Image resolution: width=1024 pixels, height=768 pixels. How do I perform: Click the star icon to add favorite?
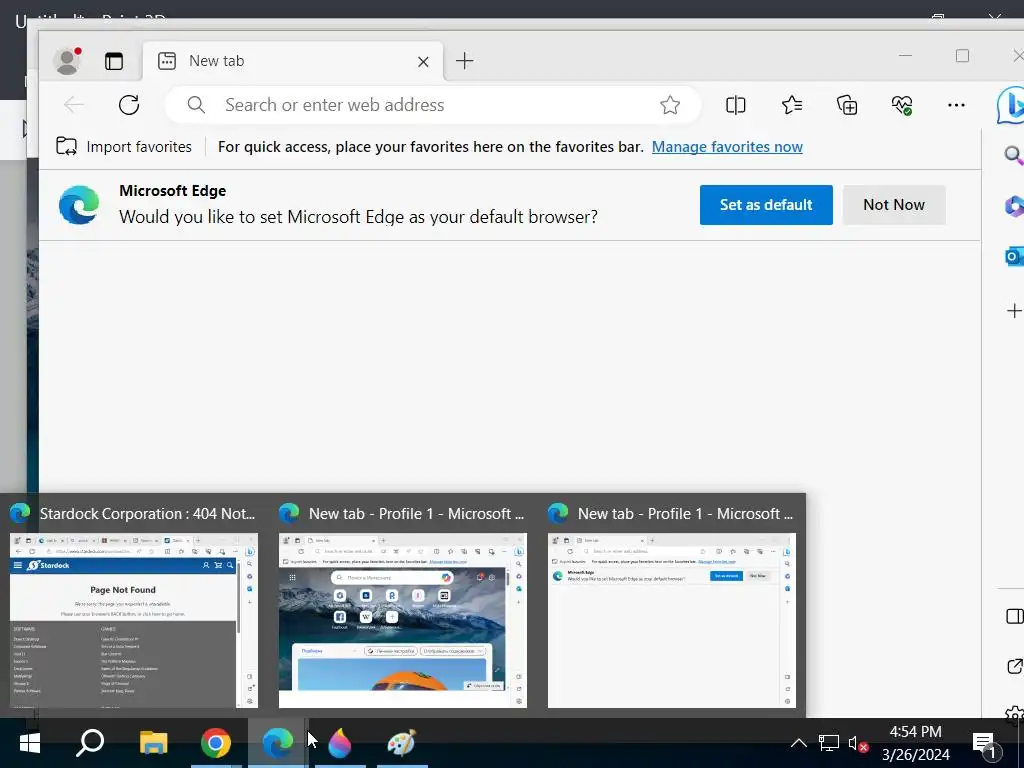[670, 104]
